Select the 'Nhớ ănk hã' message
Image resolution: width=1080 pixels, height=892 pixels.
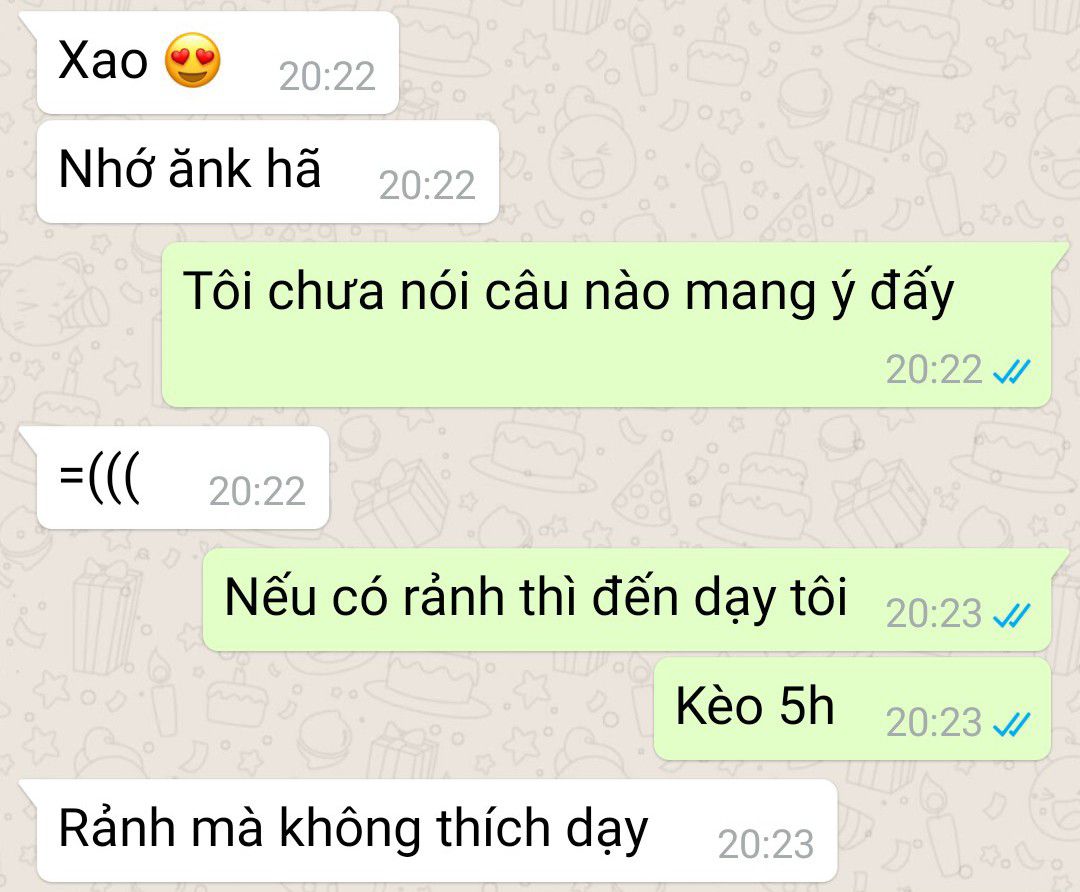267,172
